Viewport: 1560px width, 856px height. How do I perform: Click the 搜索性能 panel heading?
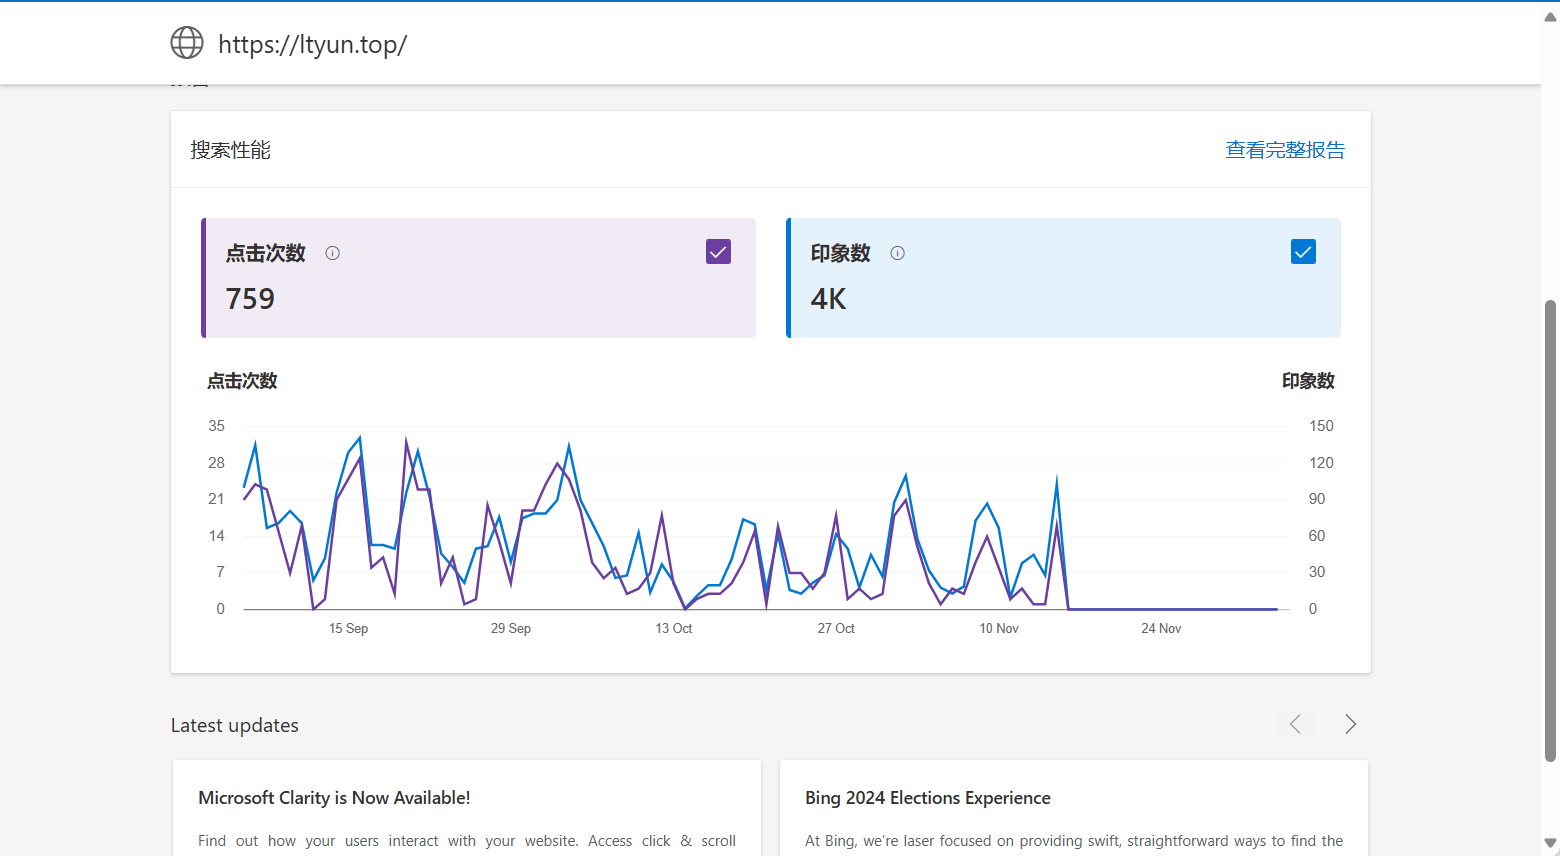(231, 150)
